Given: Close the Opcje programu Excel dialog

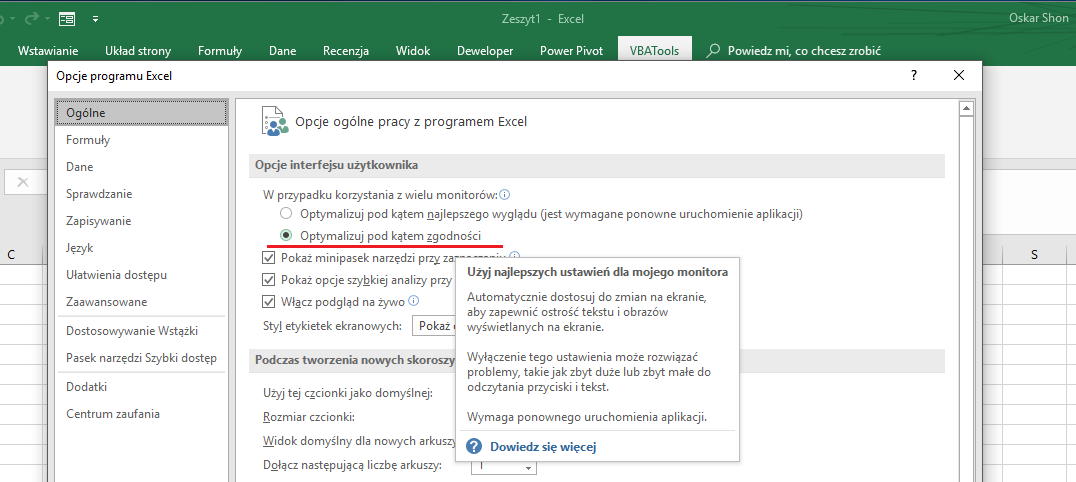Looking at the screenshot, I should (x=959, y=76).
